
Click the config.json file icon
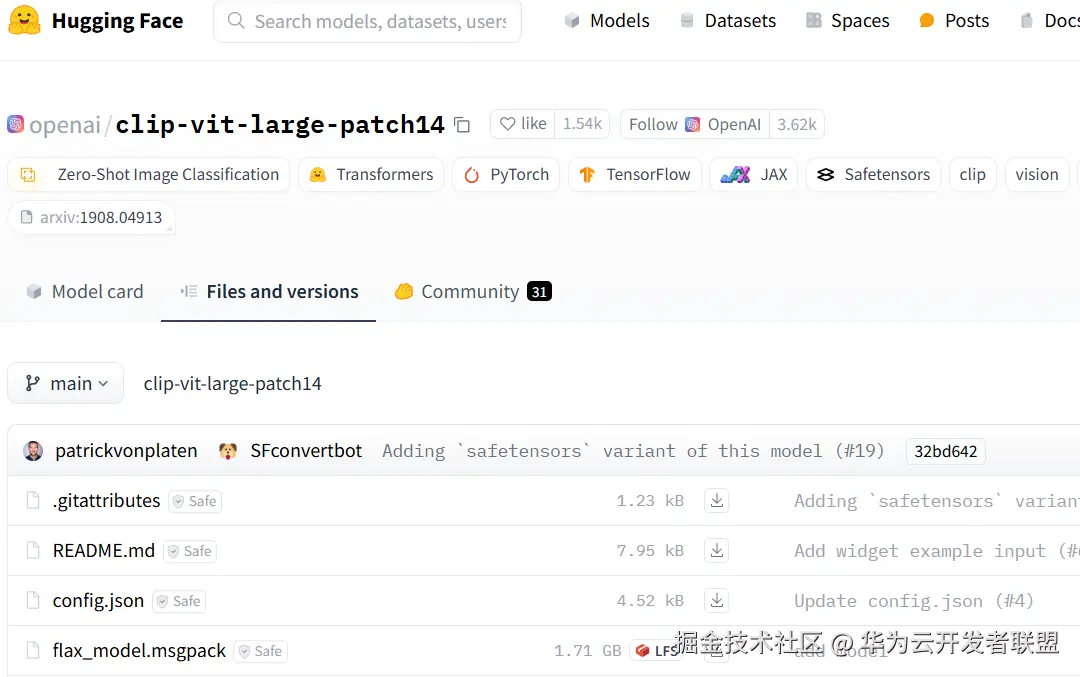(x=32, y=601)
